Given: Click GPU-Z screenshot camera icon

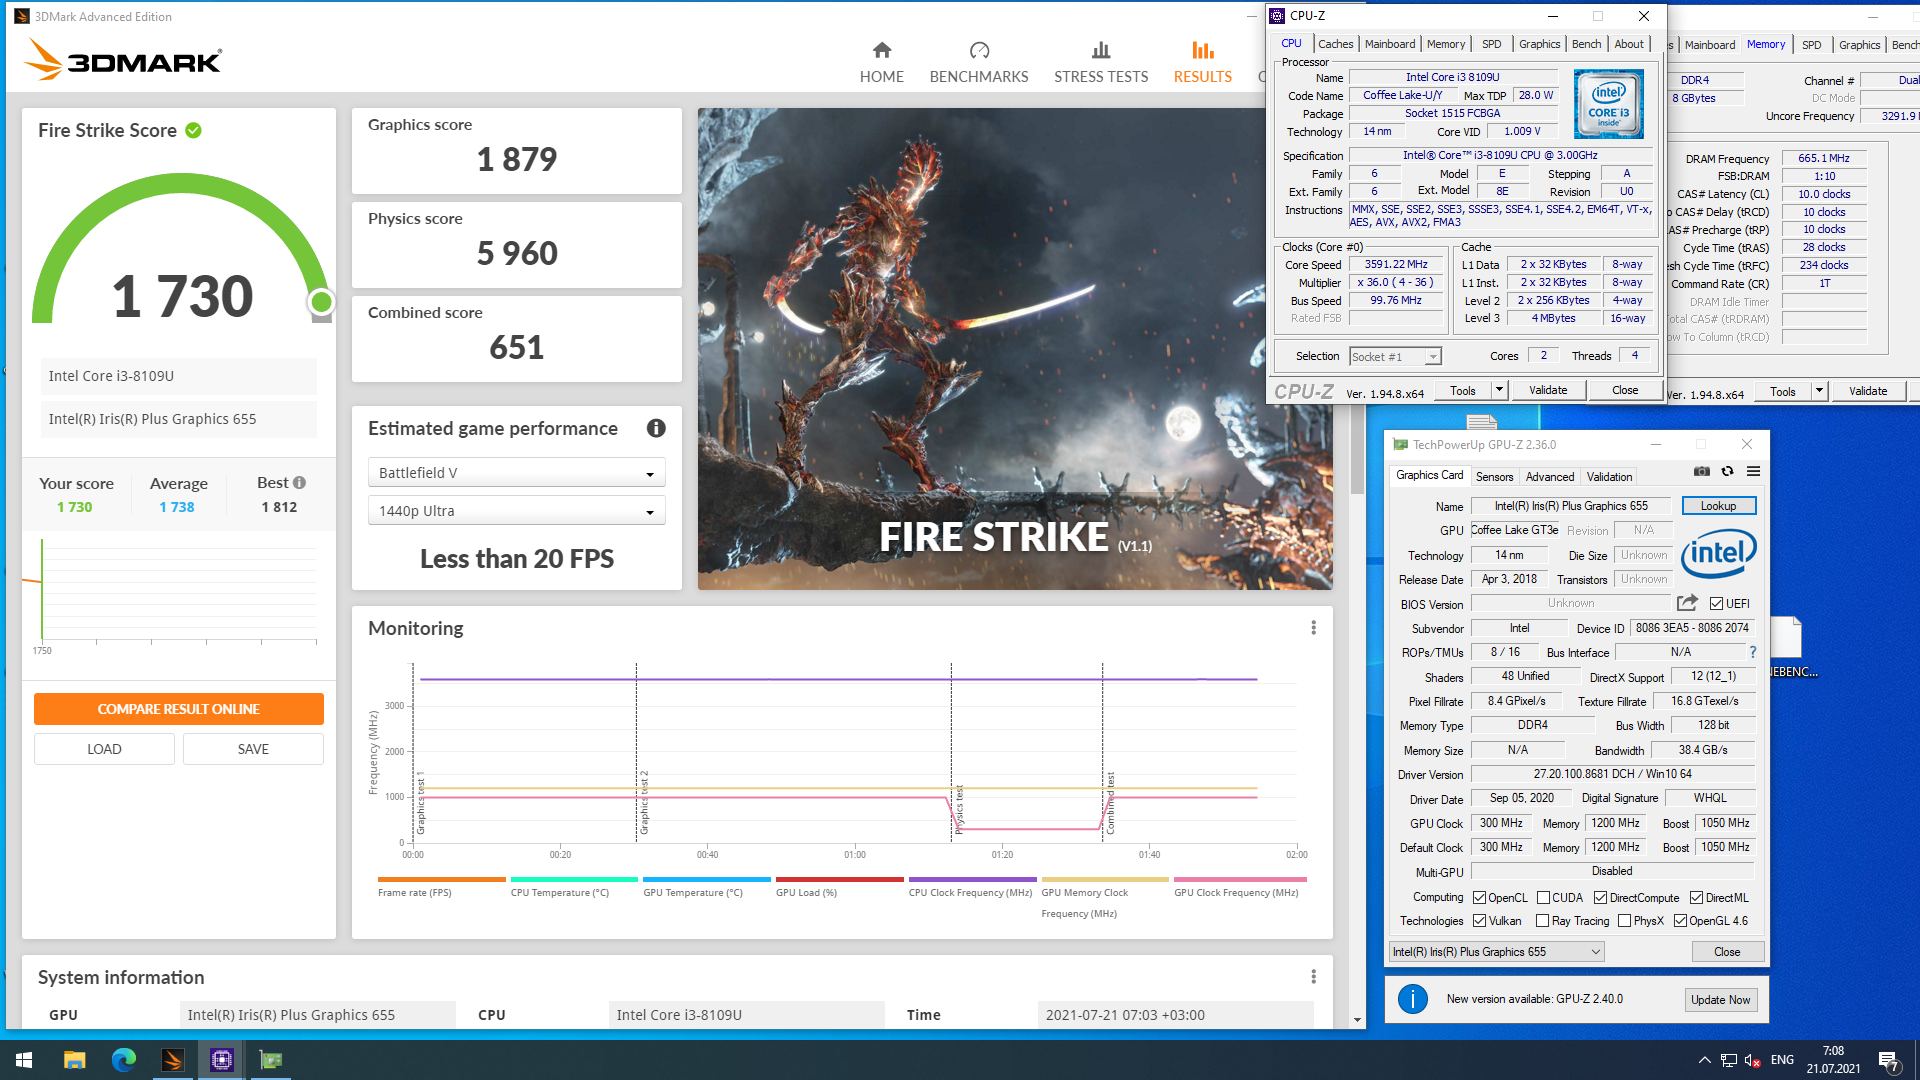Looking at the screenshot, I should pyautogui.click(x=1701, y=471).
